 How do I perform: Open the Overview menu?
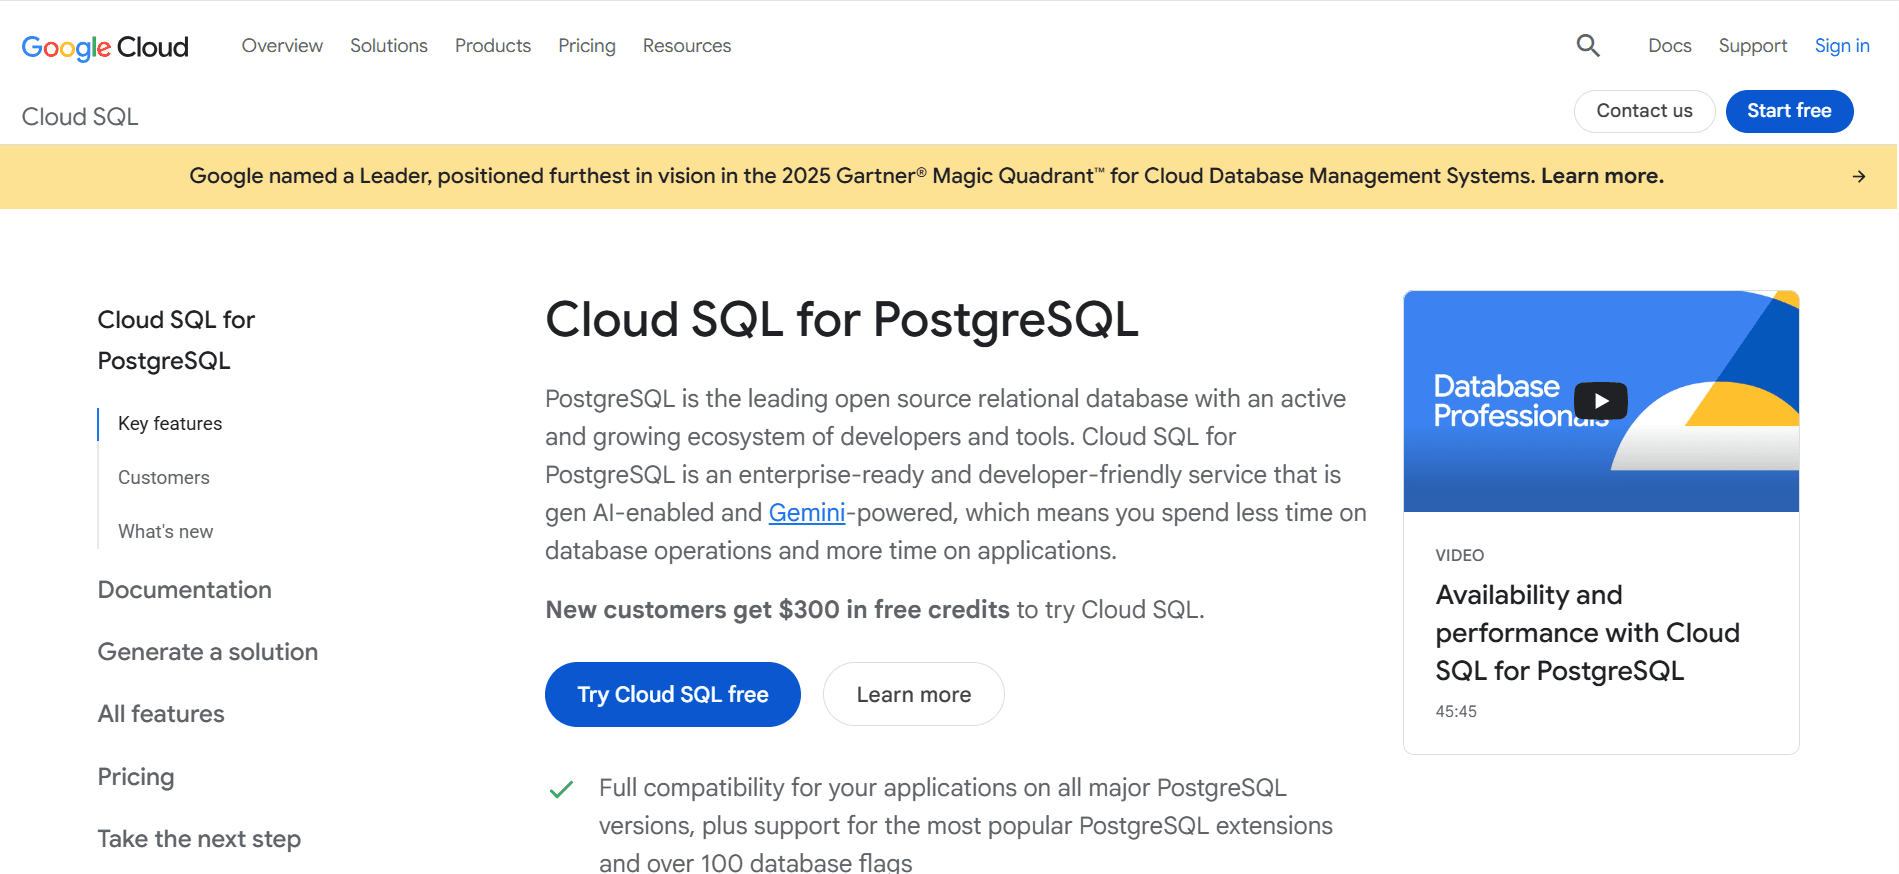pyautogui.click(x=282, y=46)
